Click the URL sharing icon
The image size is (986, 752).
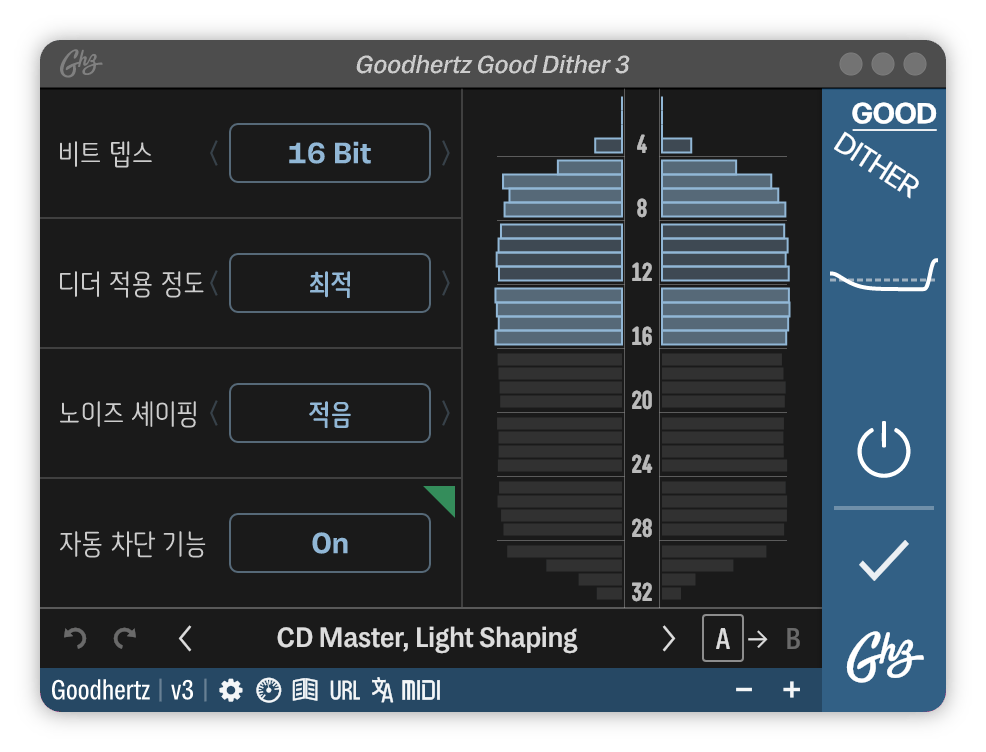(343, 690)
